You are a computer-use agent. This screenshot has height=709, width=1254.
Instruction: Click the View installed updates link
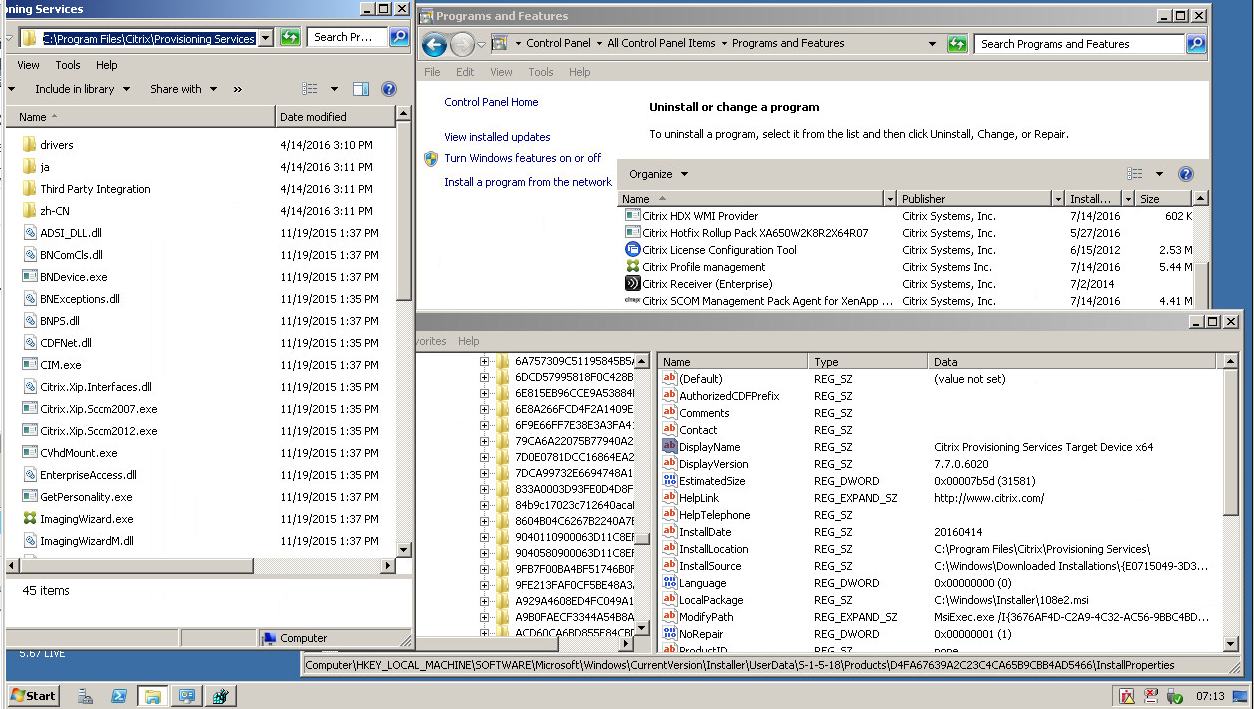pyautogui.click(x=497, y=137)
